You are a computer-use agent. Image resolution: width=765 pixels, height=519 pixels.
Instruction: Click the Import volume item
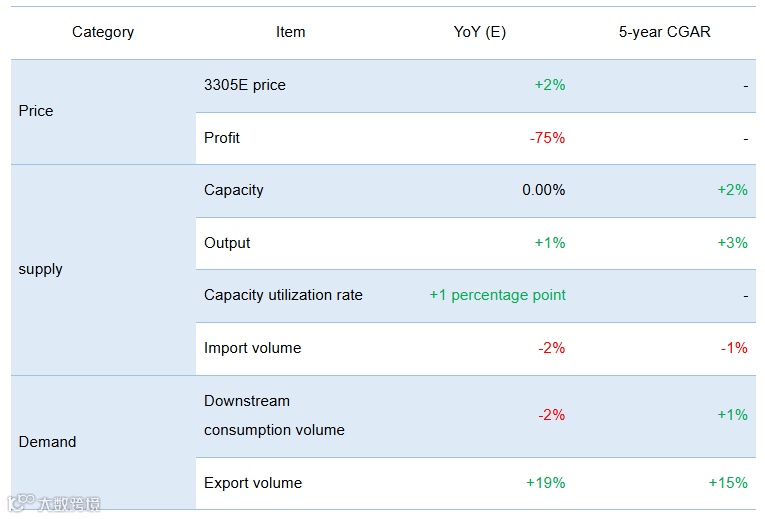tap(252, 348)
